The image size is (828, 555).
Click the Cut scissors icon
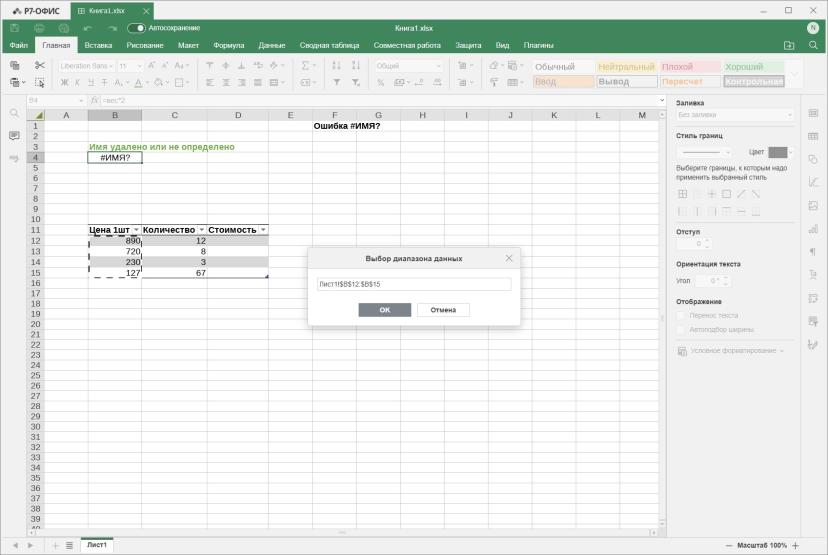click(x=40, y=65)
